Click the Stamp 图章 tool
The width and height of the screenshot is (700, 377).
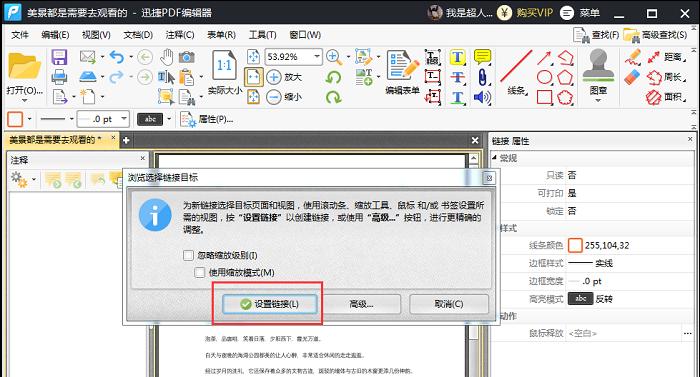[x=598, y=65]
